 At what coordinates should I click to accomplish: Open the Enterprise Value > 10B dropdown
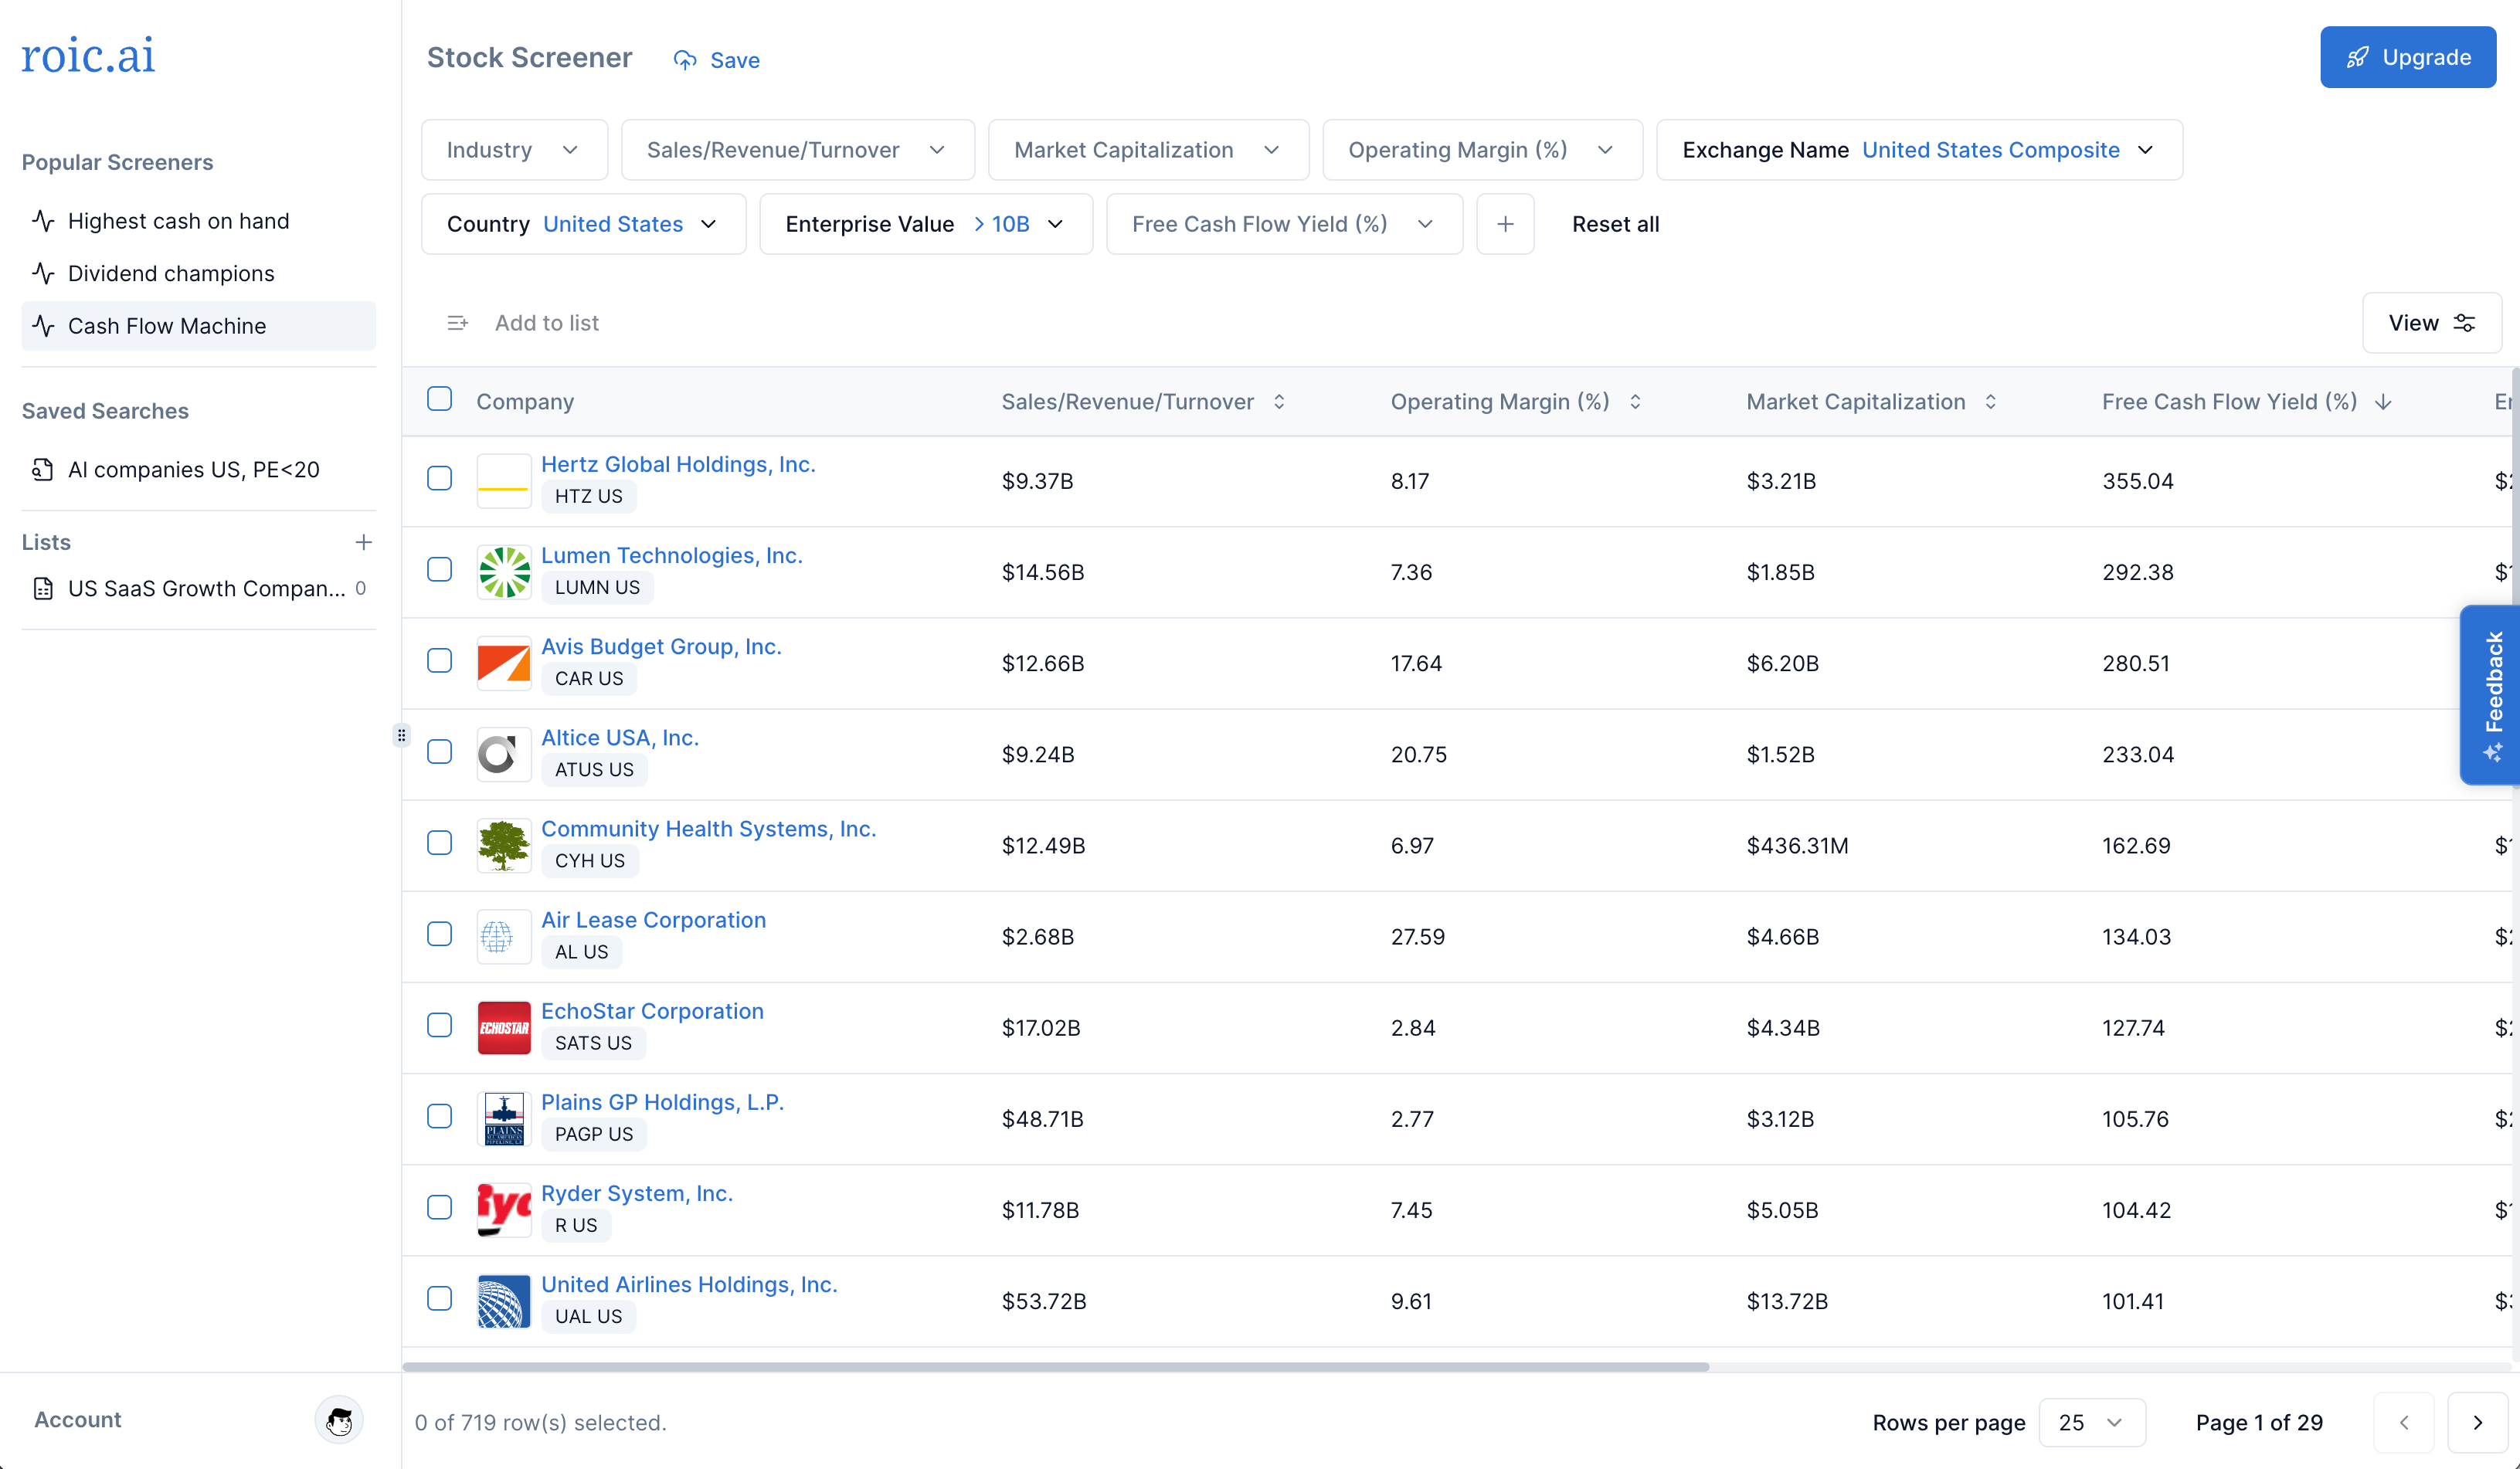pos(926,224)
